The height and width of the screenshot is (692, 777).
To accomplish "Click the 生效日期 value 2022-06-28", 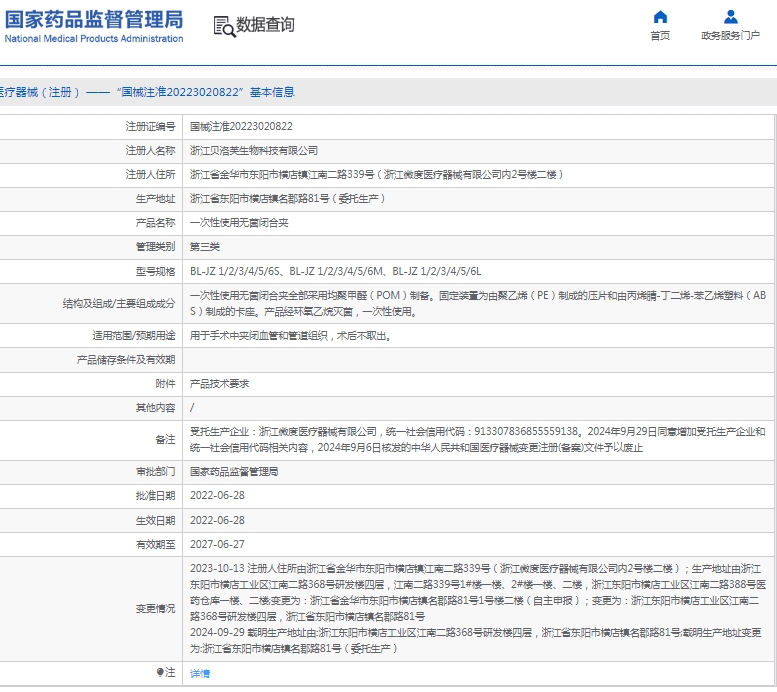I will pyautogui.click(x=217, y=520).
